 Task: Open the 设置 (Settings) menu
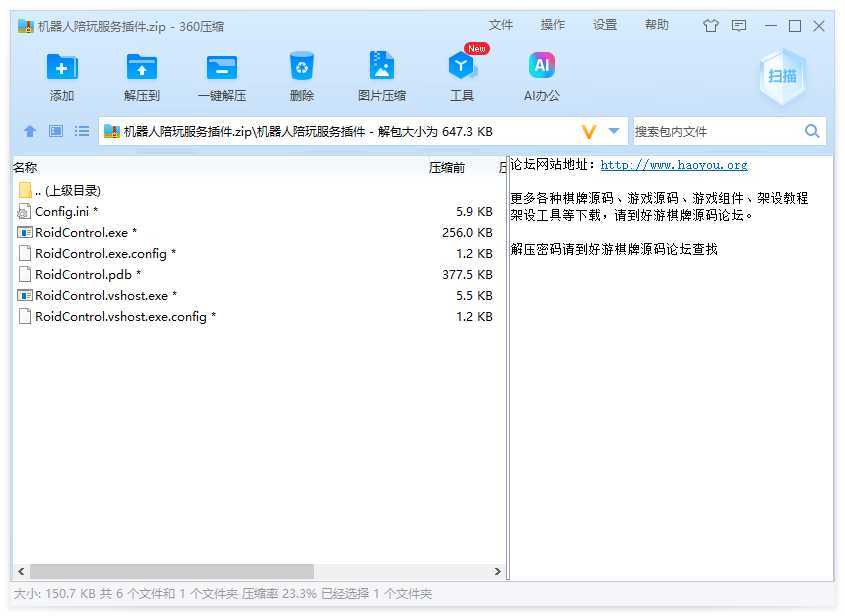pos(605,25)
